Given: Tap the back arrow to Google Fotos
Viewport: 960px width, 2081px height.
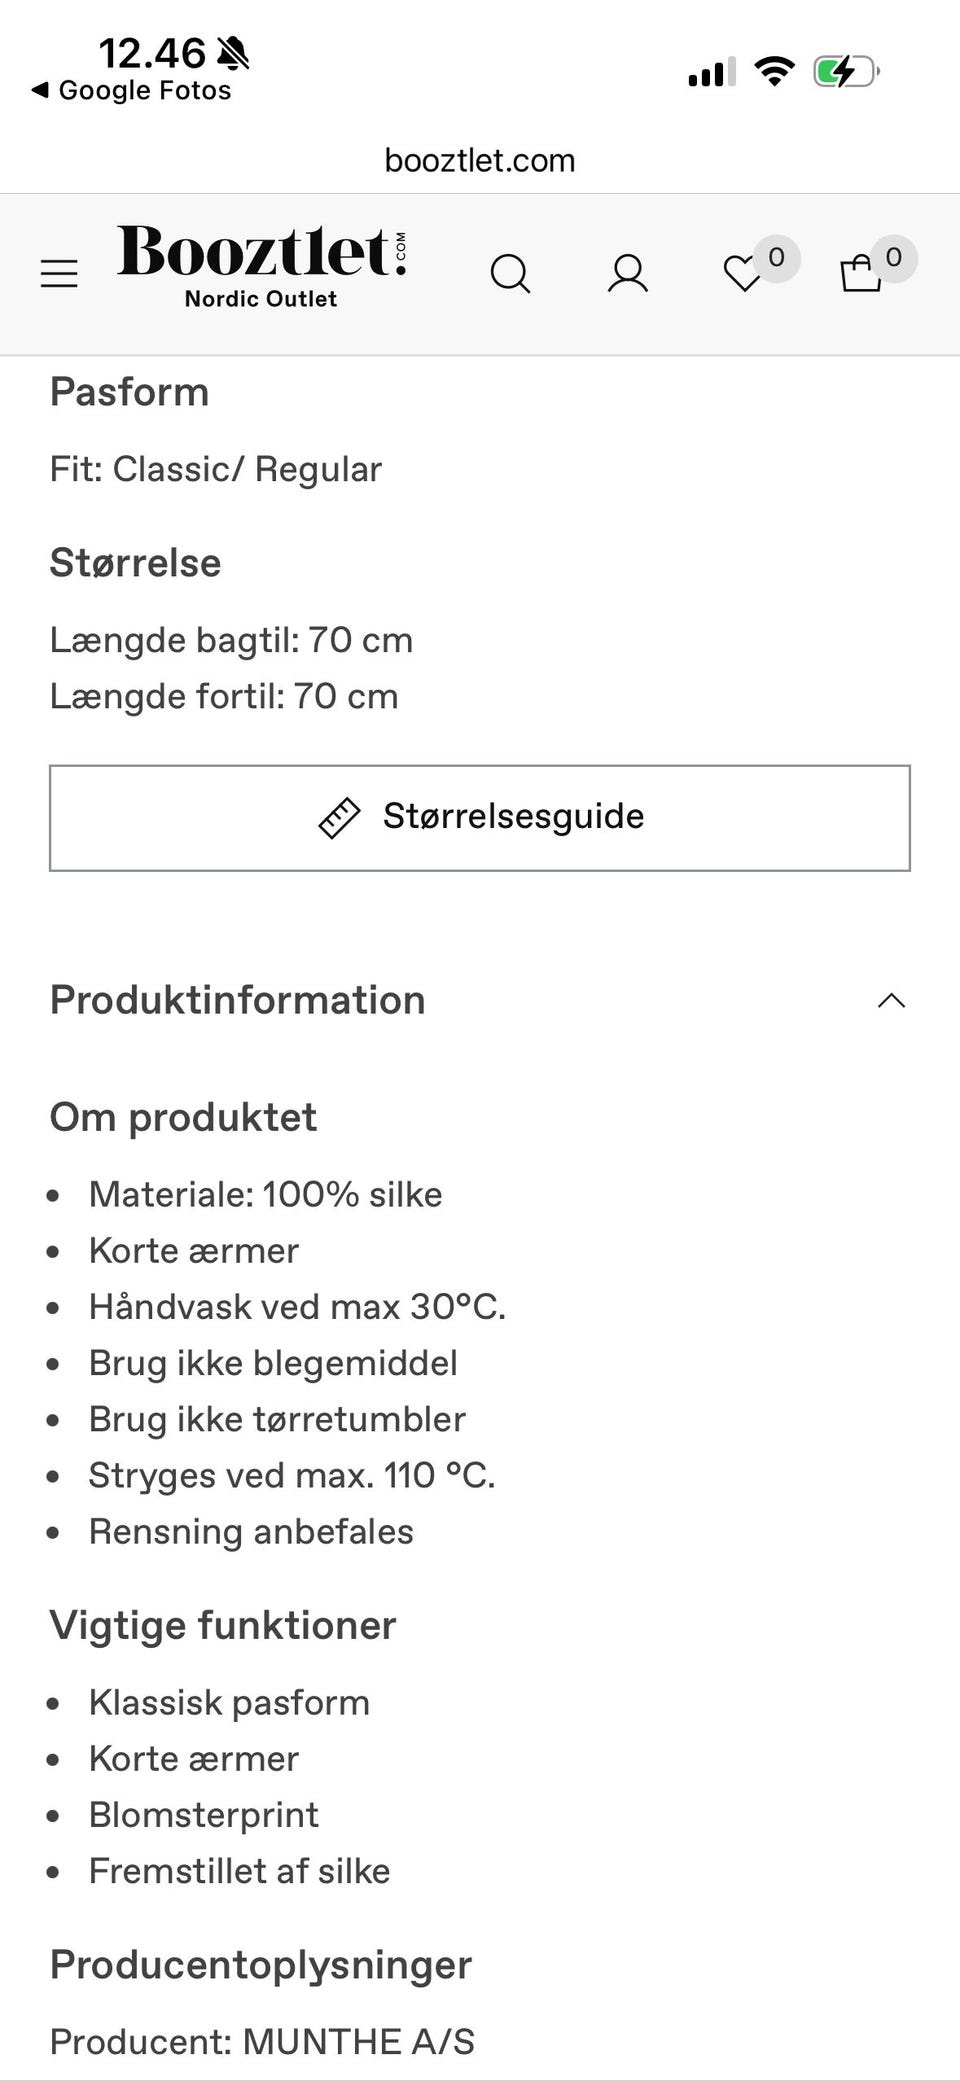Looking at the screenshot, I should (40, 90).
